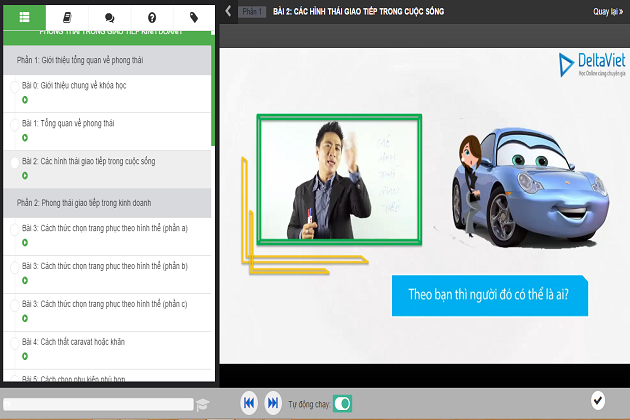Screen dimensions: 630x420
Task: Open the help question-mark tab
Action: (152, 17)
